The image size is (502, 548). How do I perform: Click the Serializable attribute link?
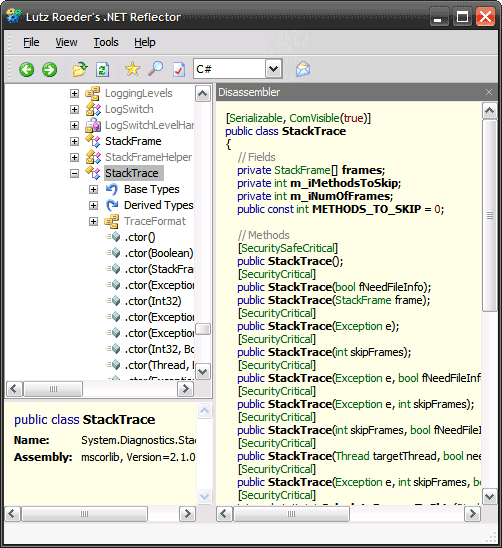click(x=255, y=118)
